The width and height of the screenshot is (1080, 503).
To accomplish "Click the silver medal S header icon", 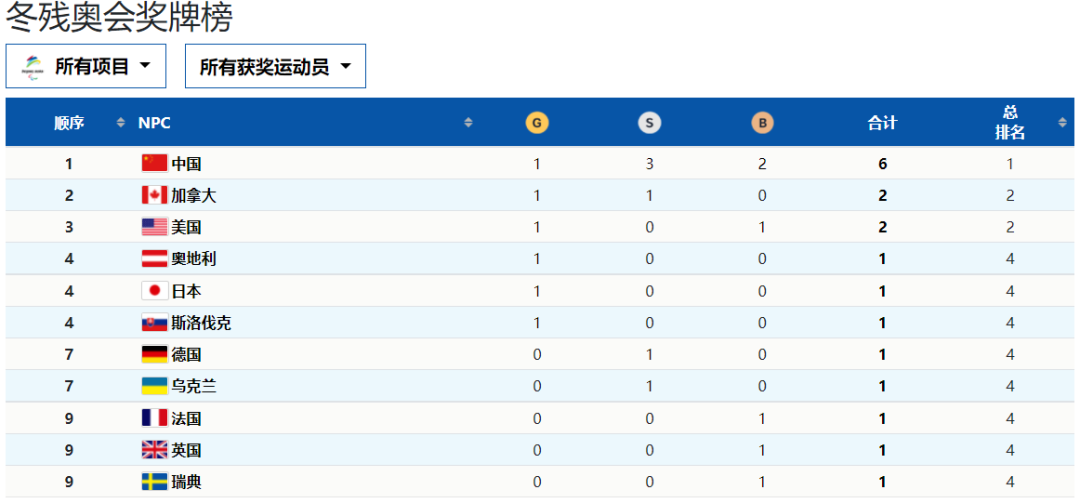I will pyautogui.click(x=649, y=123).
